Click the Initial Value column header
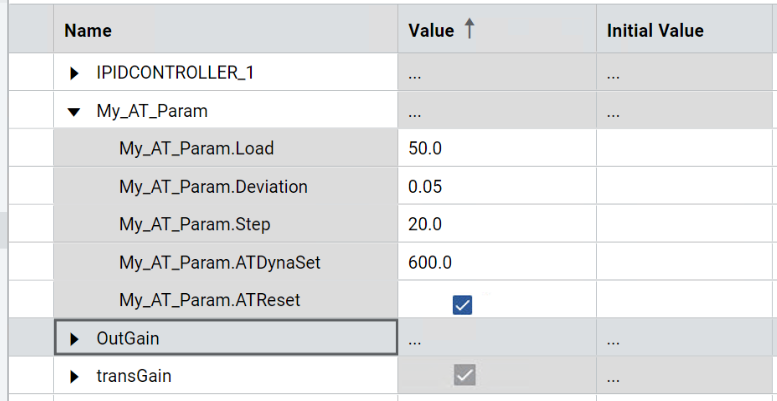Image resolution: width=777 pixels, height=401 pixels. pyautogui.click(x=655, y=31)
